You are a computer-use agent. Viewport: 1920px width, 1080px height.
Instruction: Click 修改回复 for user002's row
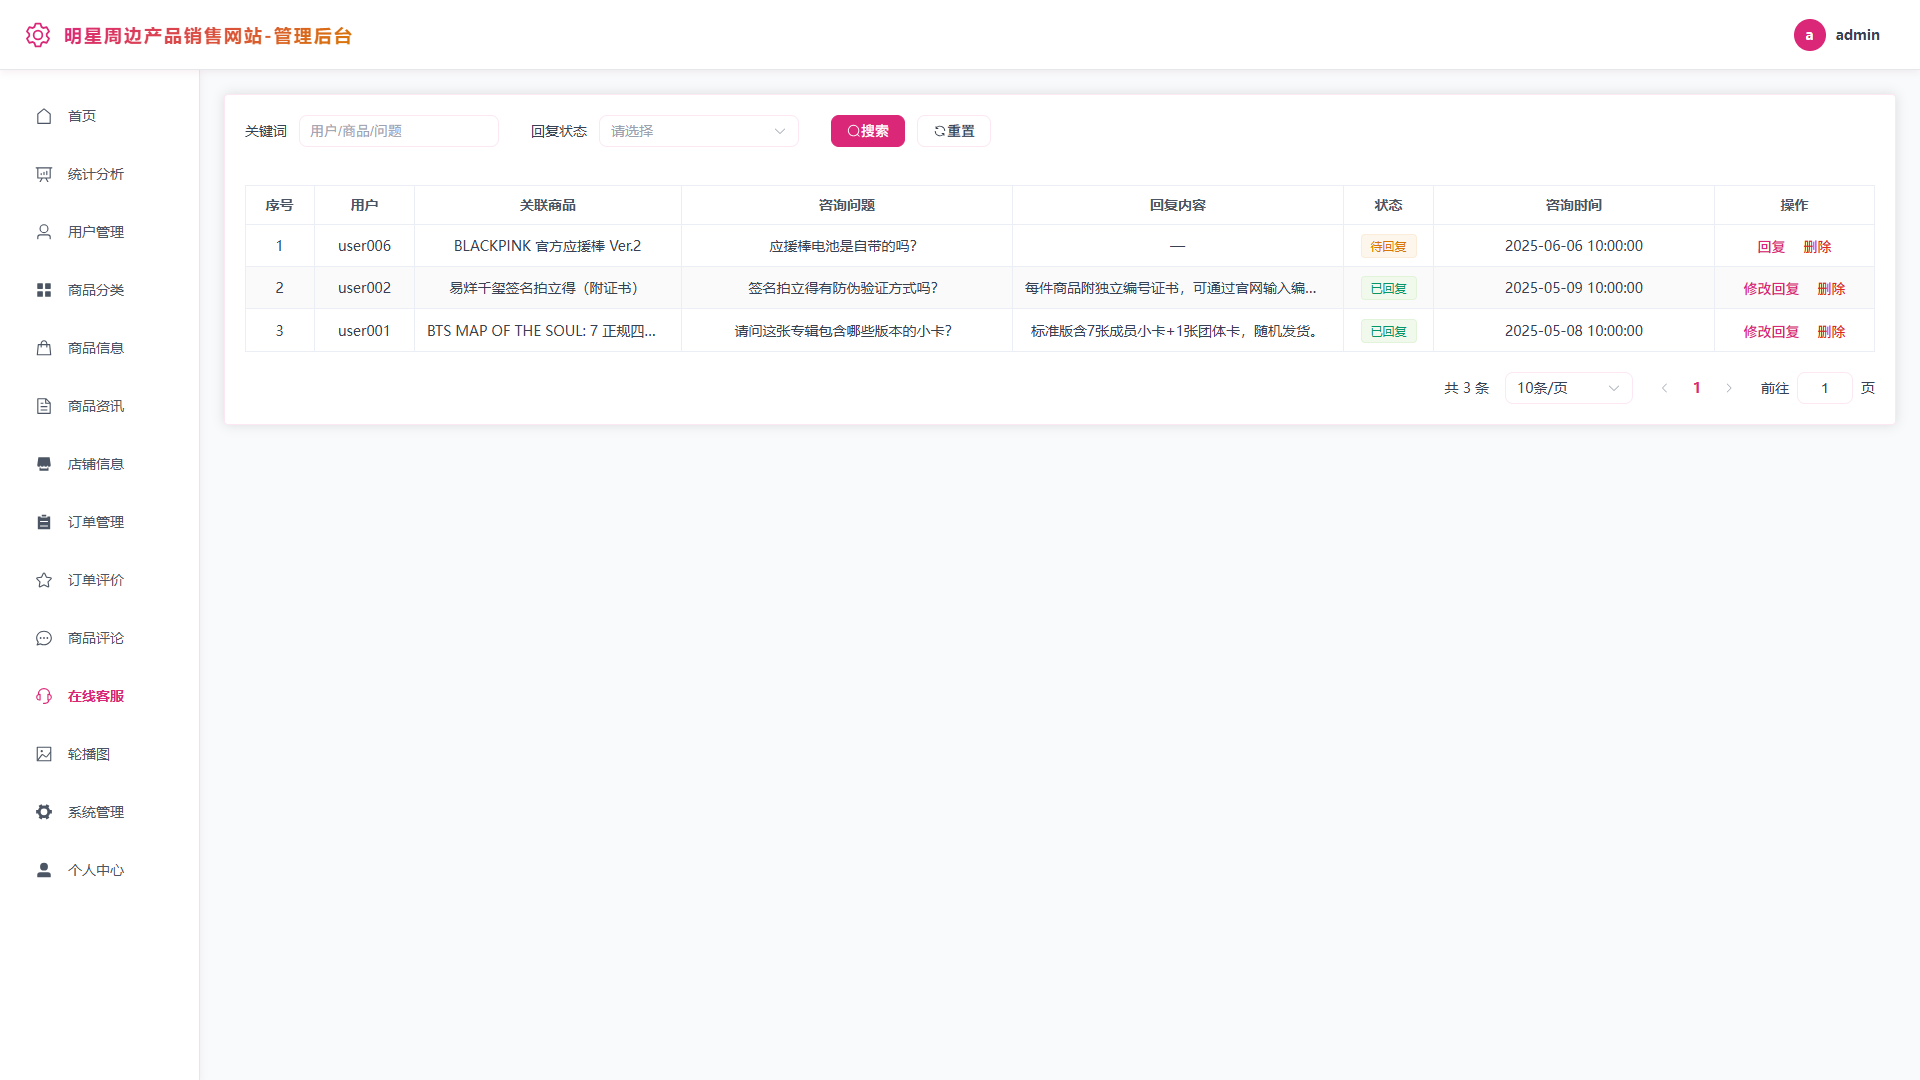[x=1771, y=289]
